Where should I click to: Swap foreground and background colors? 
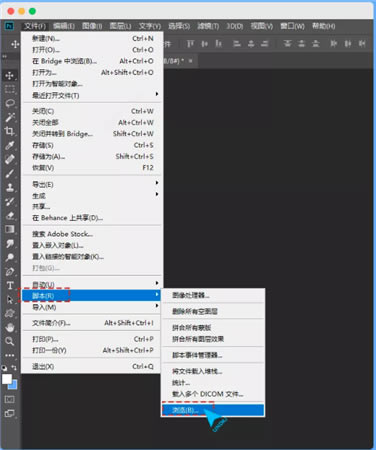pyautogui.click(x=14, y=367)
